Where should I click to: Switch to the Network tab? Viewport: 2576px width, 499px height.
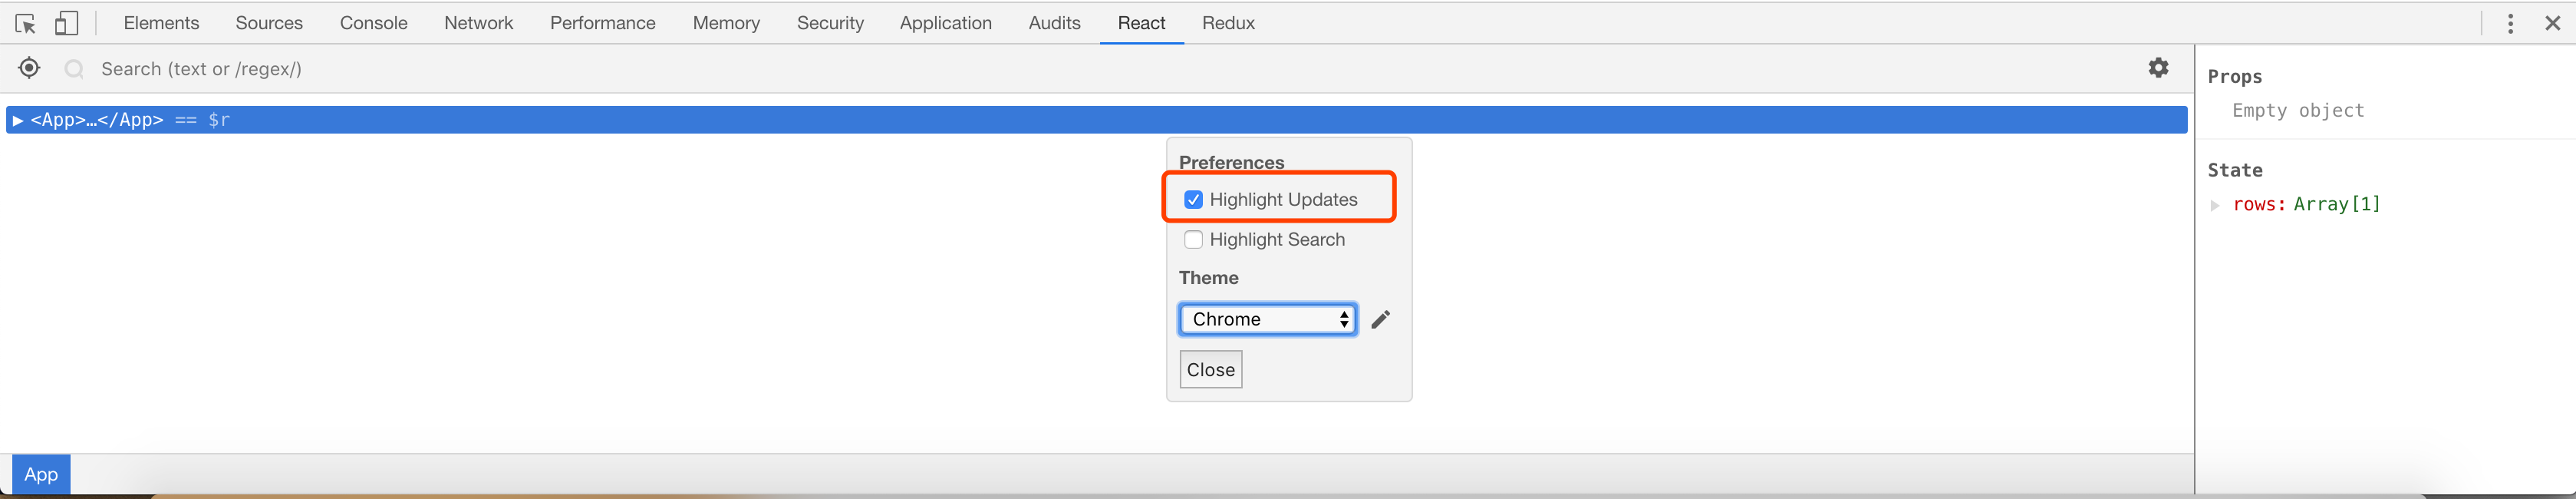pos(478,23)
